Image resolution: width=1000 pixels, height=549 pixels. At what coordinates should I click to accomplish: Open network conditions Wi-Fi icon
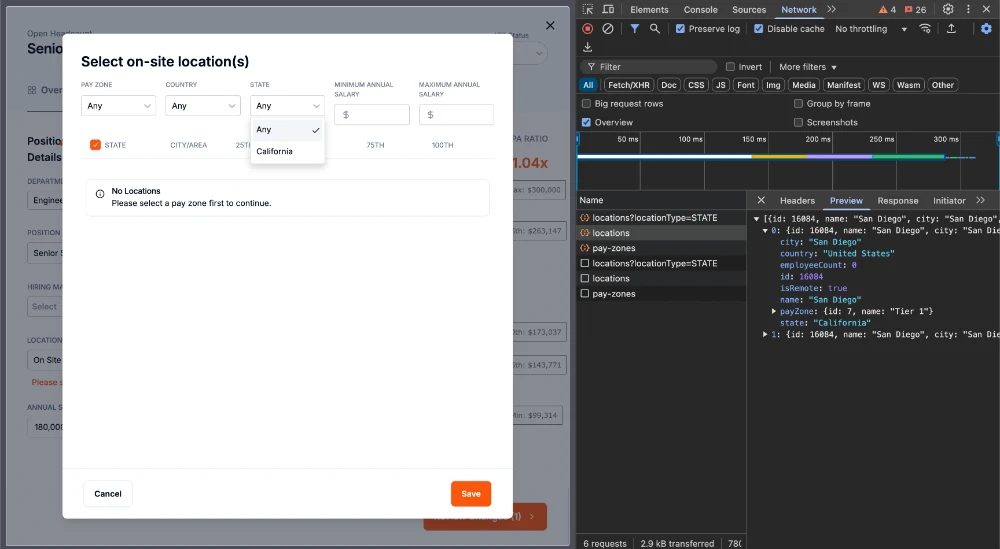click(x=925, y=29)
